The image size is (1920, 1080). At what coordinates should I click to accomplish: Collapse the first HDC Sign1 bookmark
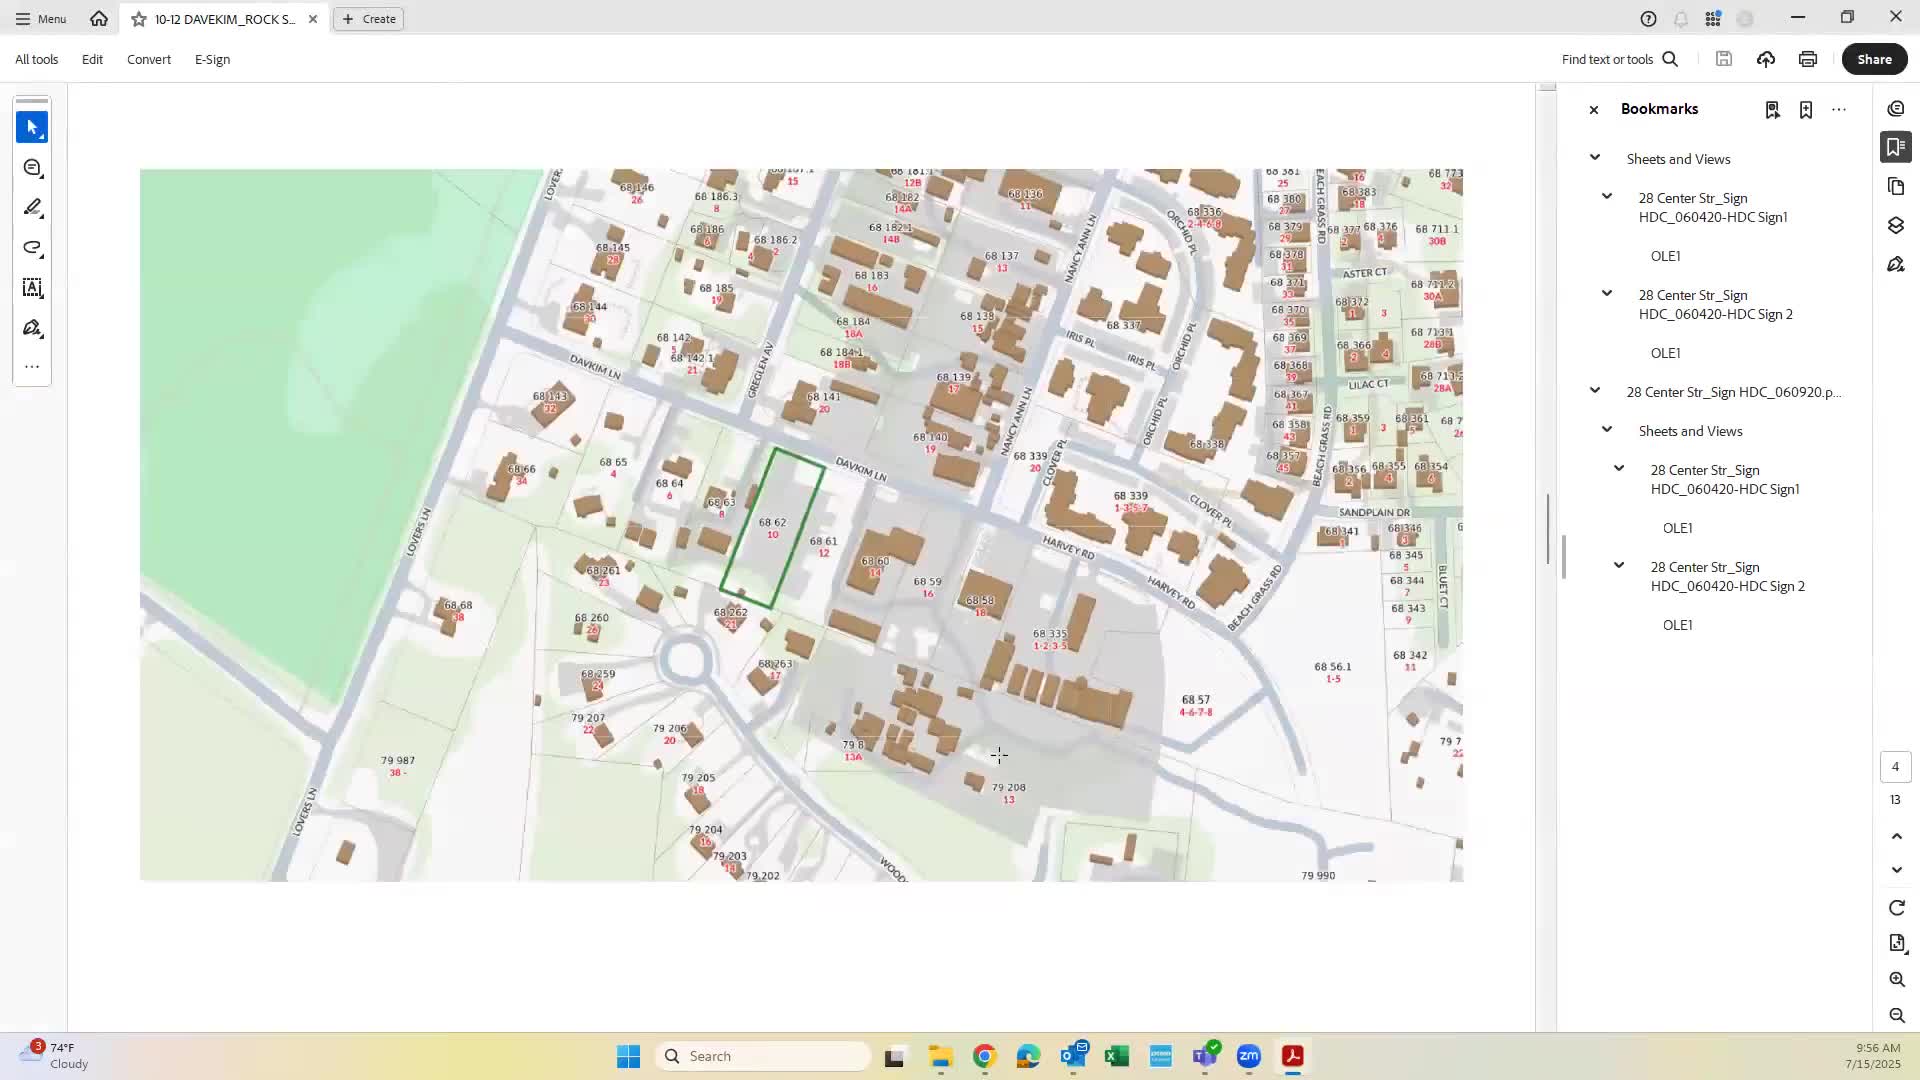tap(1607, 197)
